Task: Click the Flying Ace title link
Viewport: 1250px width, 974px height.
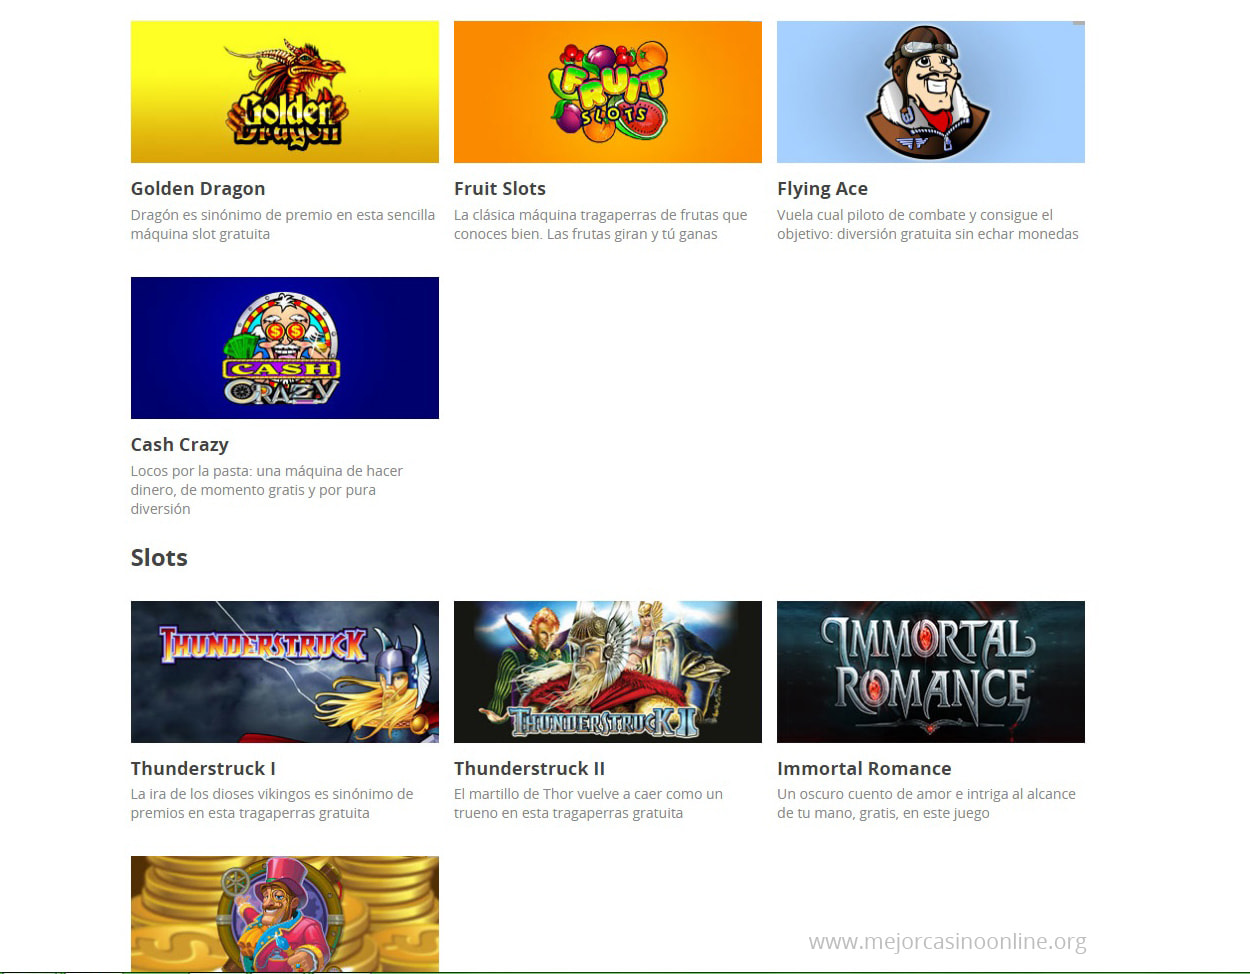Action: (822, 189)
